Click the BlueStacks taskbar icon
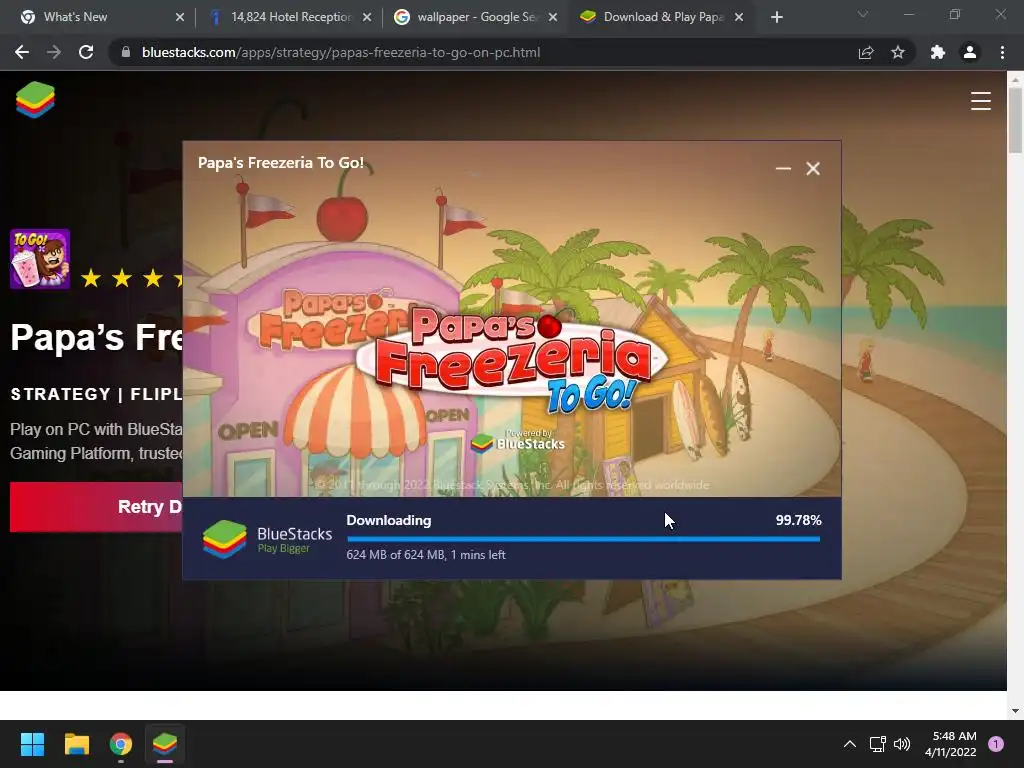The height and width of the screenshot is (768, 1024). pyautogui.click(x=165, y=744)
